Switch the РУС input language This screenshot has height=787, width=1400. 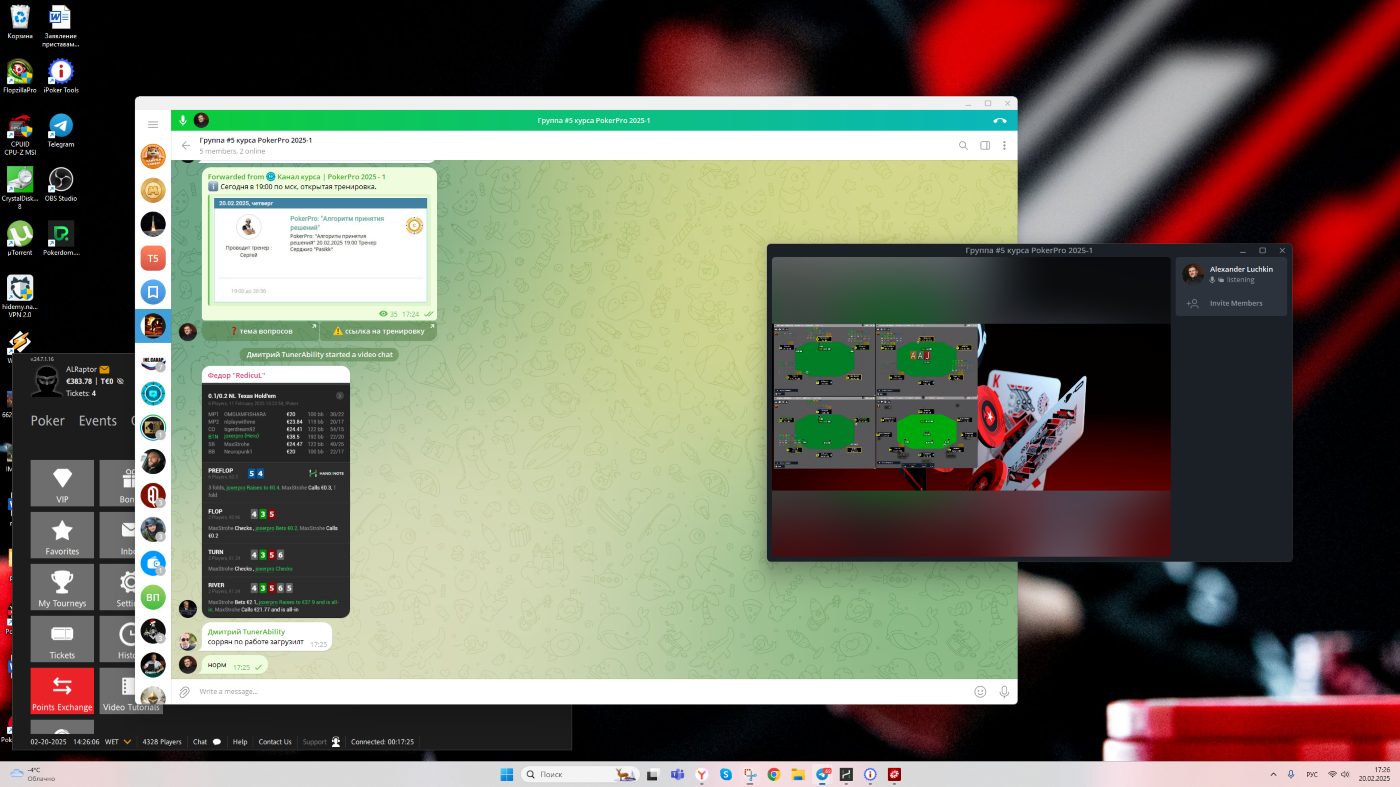(1312, 774)
